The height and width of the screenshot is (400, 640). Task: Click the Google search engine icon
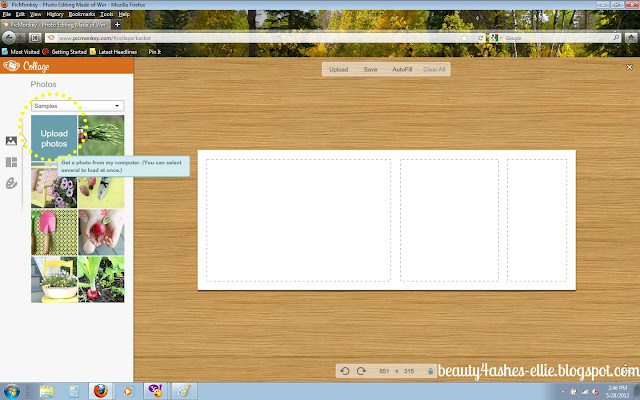pyautogui.click(x=495, y=38)
